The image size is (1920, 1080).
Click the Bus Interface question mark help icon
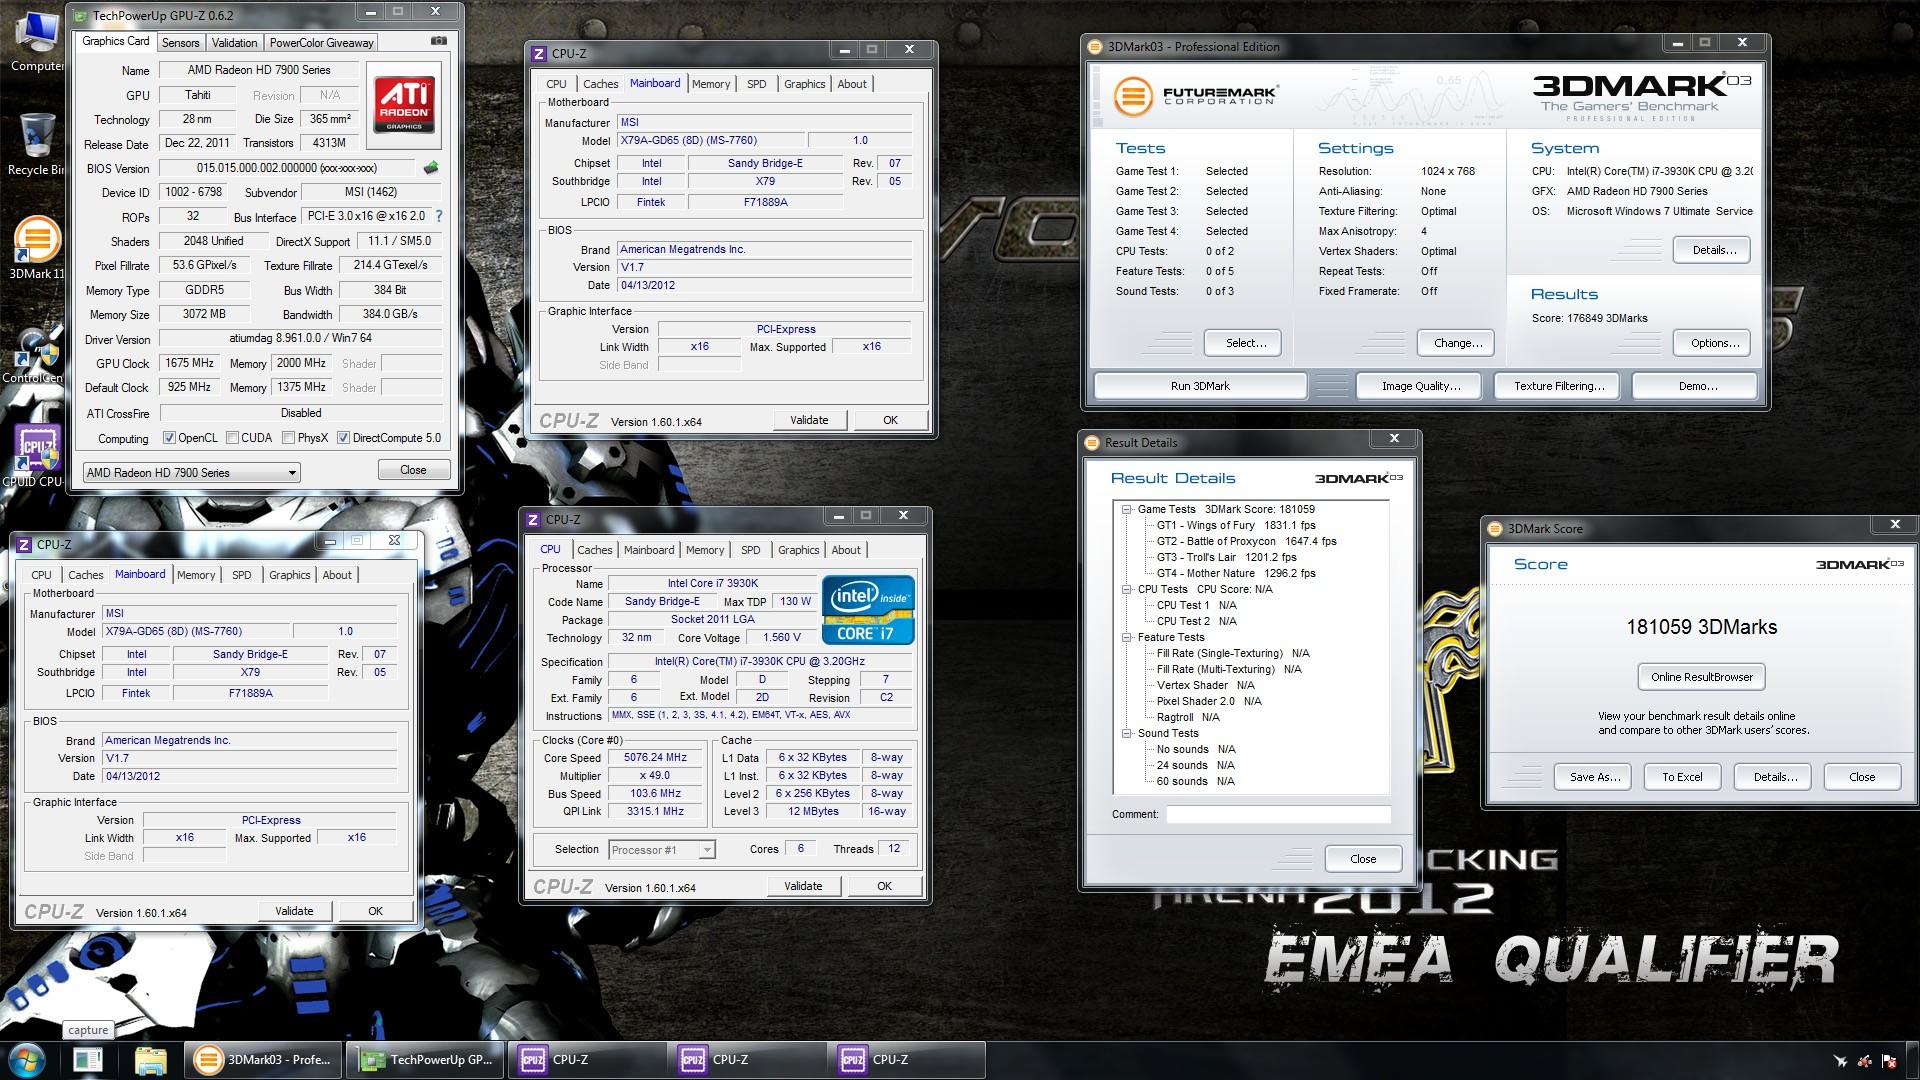438,216
